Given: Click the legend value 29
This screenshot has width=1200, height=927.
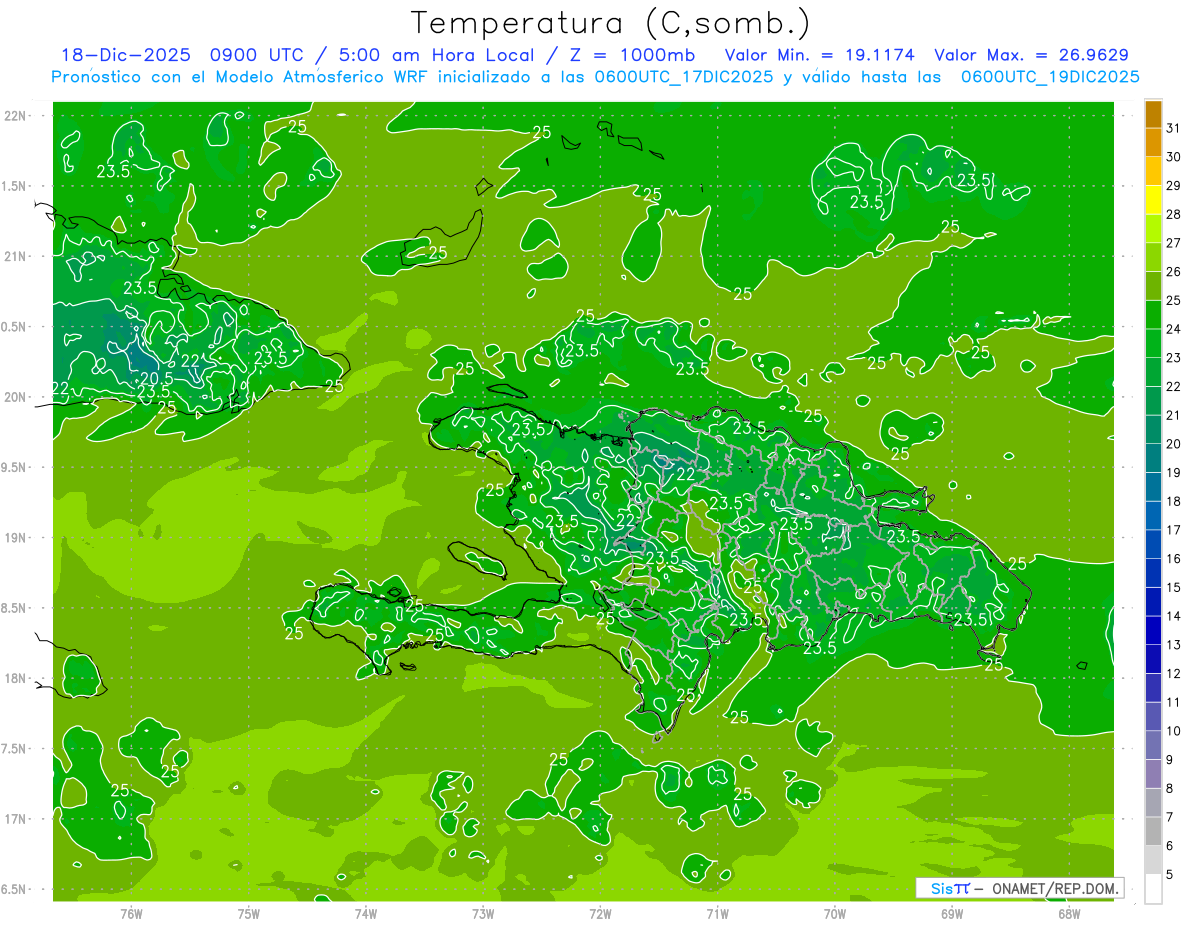Looking at the screenshot, I should (1174, 185).
